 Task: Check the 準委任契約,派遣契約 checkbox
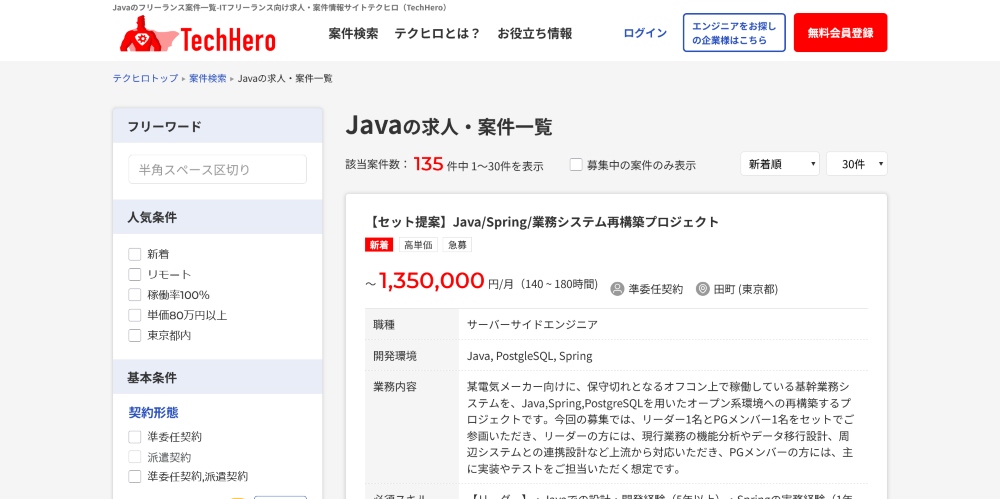point(135,477)
